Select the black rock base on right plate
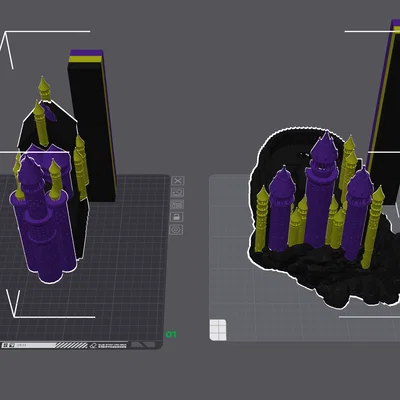The height and width of the screenshot is (400, 400). 333,270
